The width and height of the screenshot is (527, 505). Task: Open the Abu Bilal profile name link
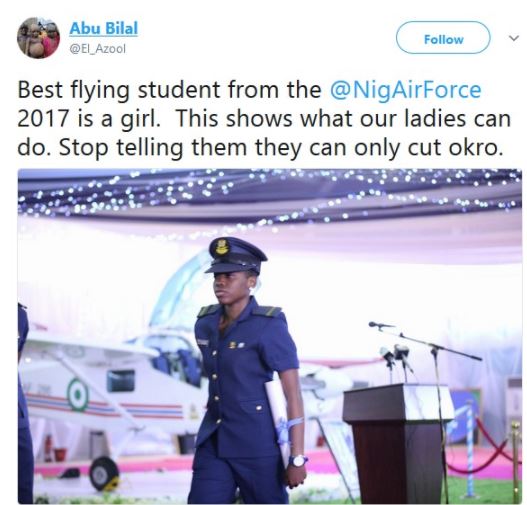(x=104, y=28)
